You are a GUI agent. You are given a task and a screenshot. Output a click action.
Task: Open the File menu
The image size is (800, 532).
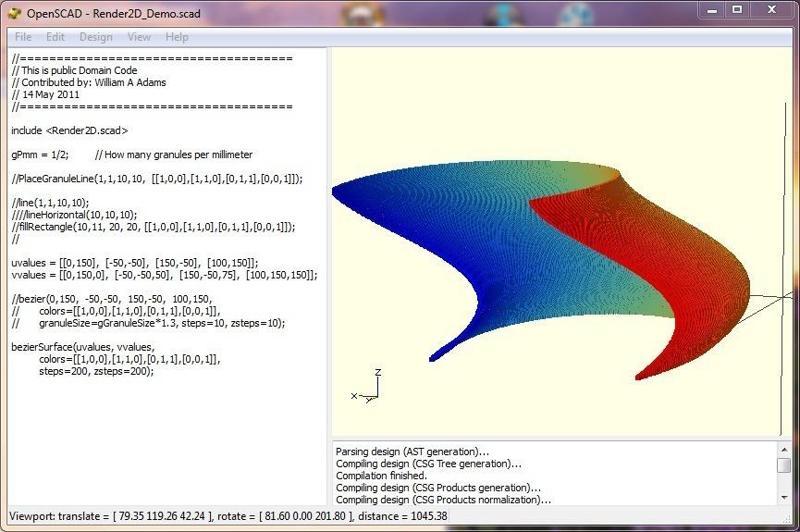(x=23, y=37)
